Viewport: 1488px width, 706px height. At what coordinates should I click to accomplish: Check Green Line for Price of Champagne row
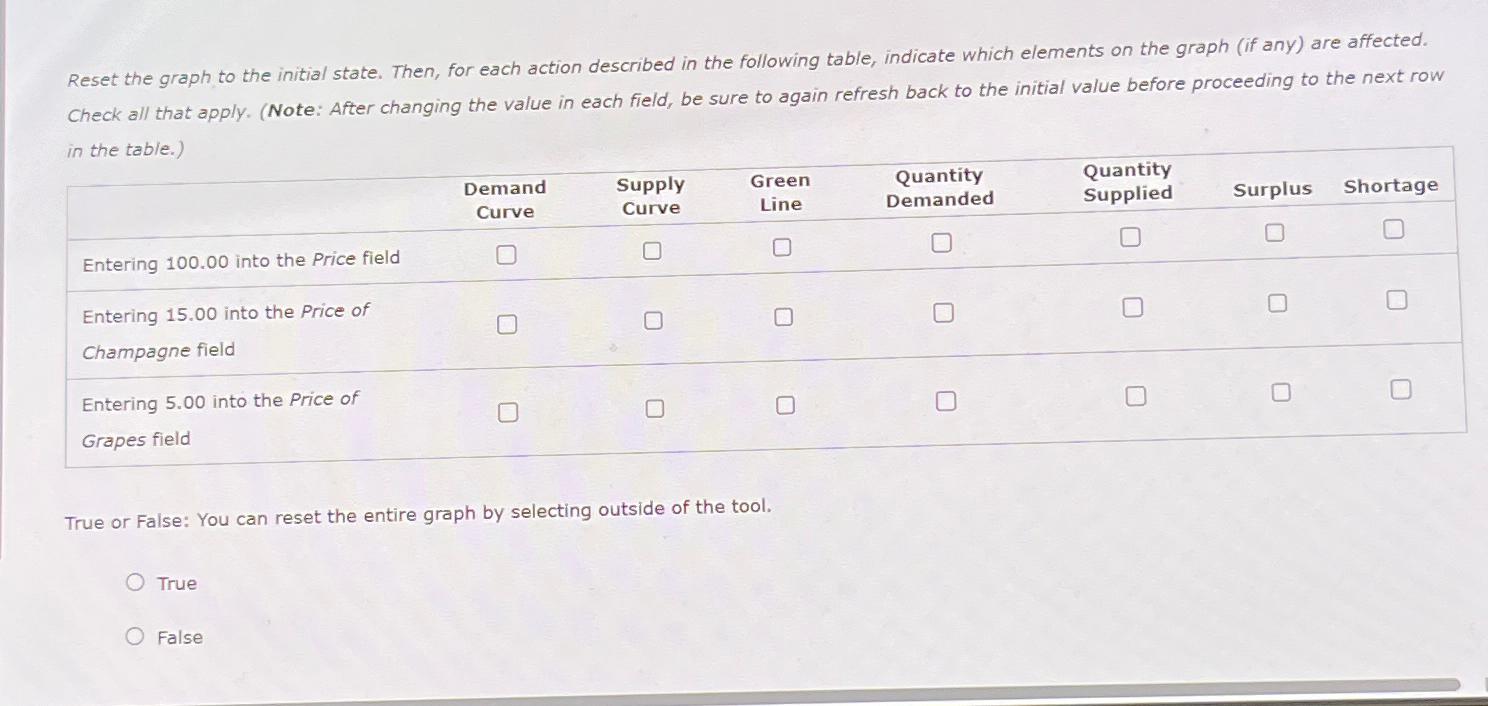coord(784,315)
